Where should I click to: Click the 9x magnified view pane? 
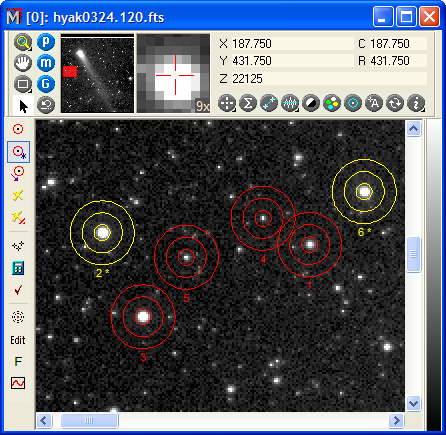click(173, 73)
